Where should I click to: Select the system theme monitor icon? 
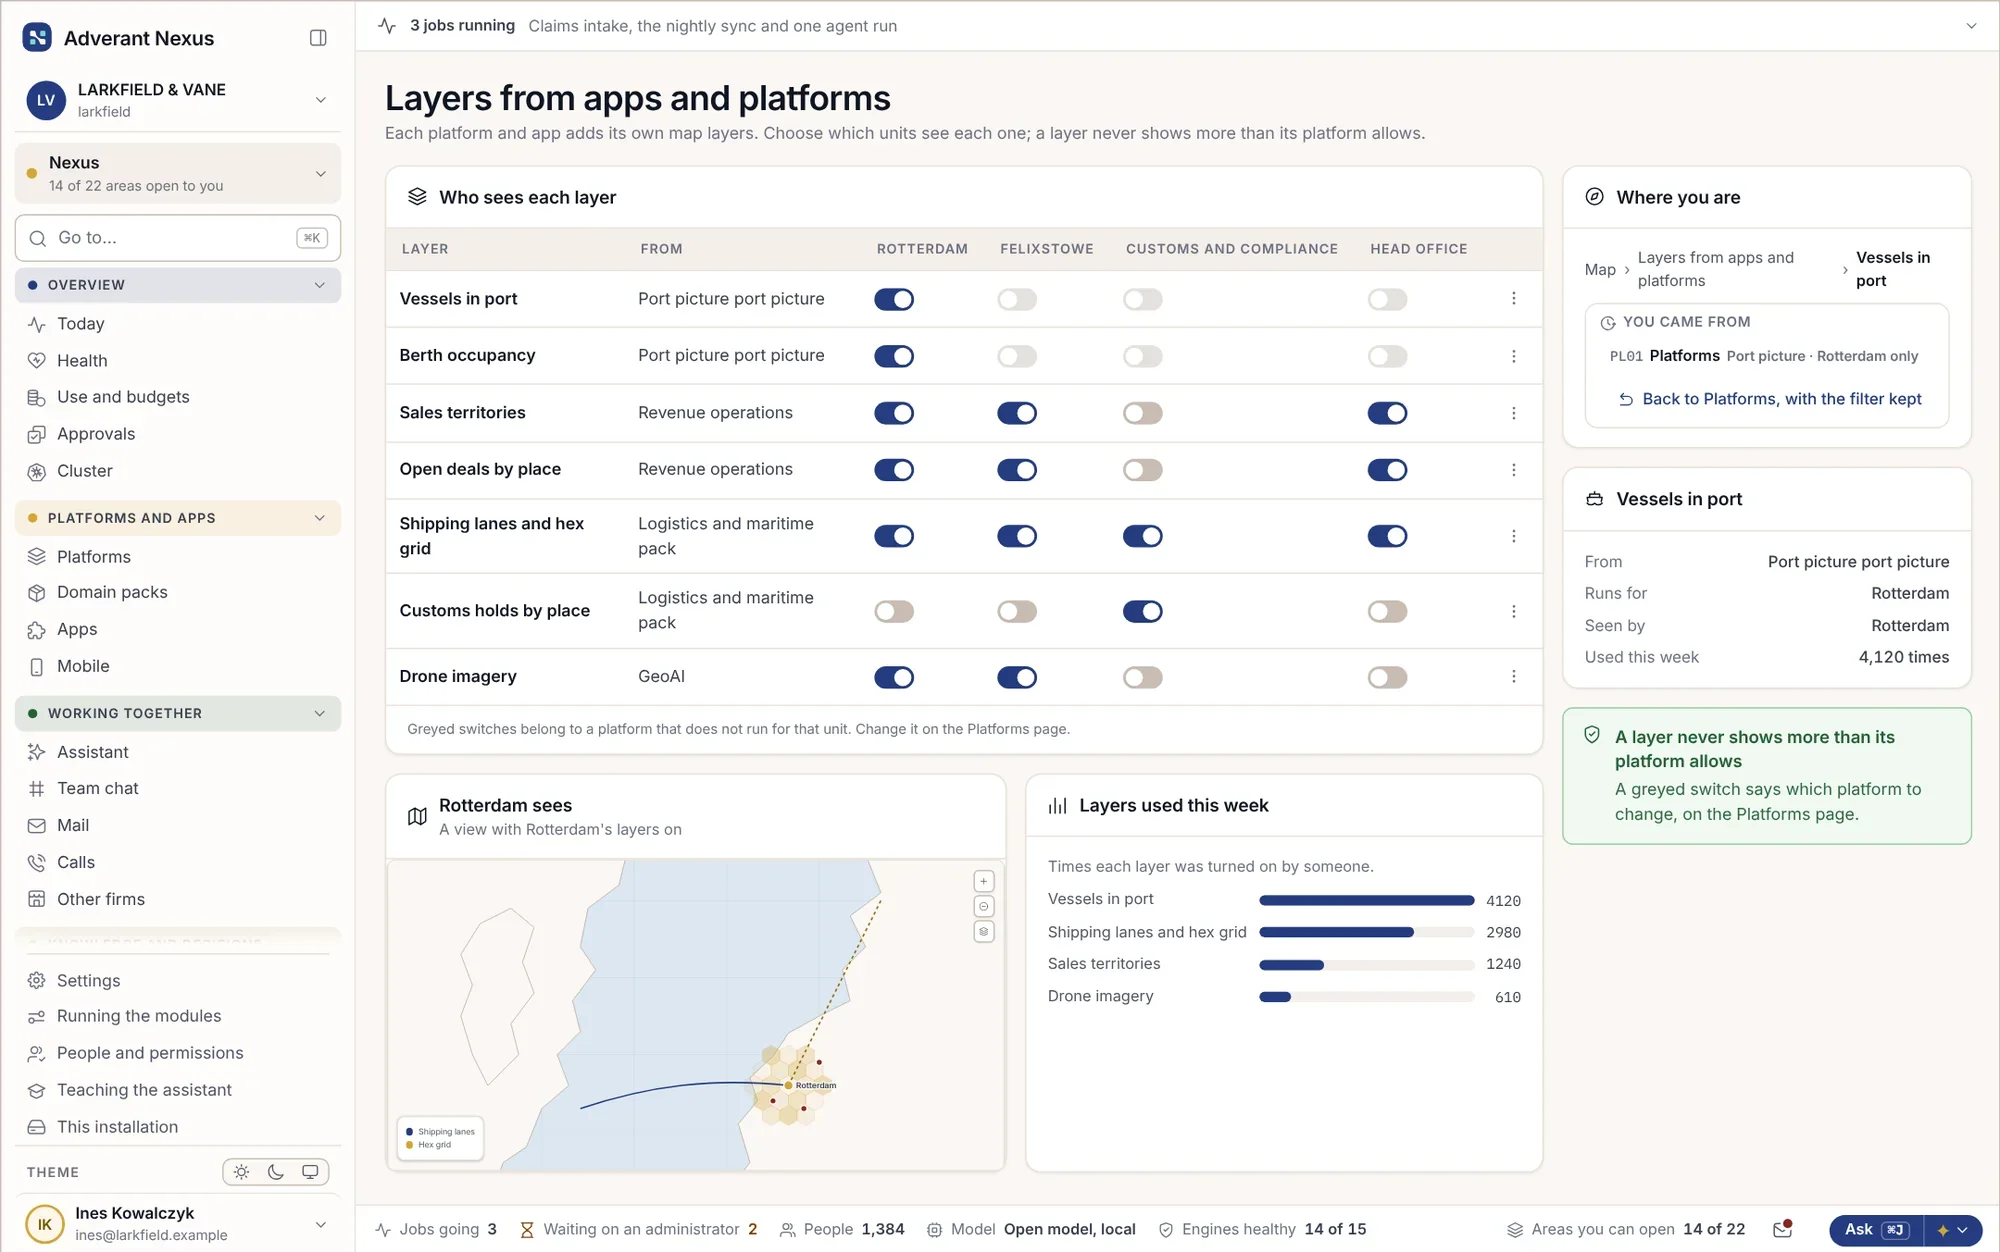[x=310, y=1172]
